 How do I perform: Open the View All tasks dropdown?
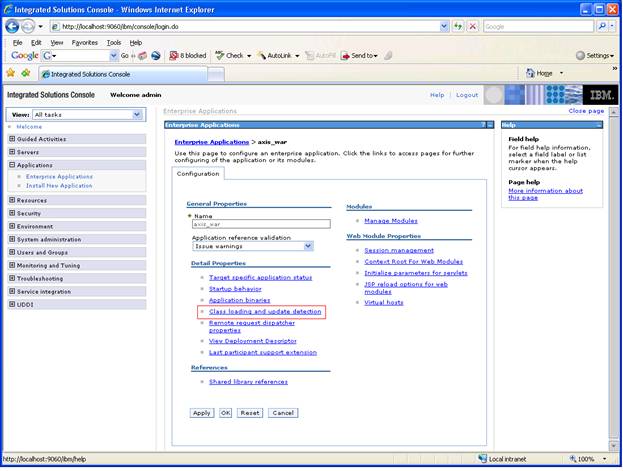[x=137, y=115]
